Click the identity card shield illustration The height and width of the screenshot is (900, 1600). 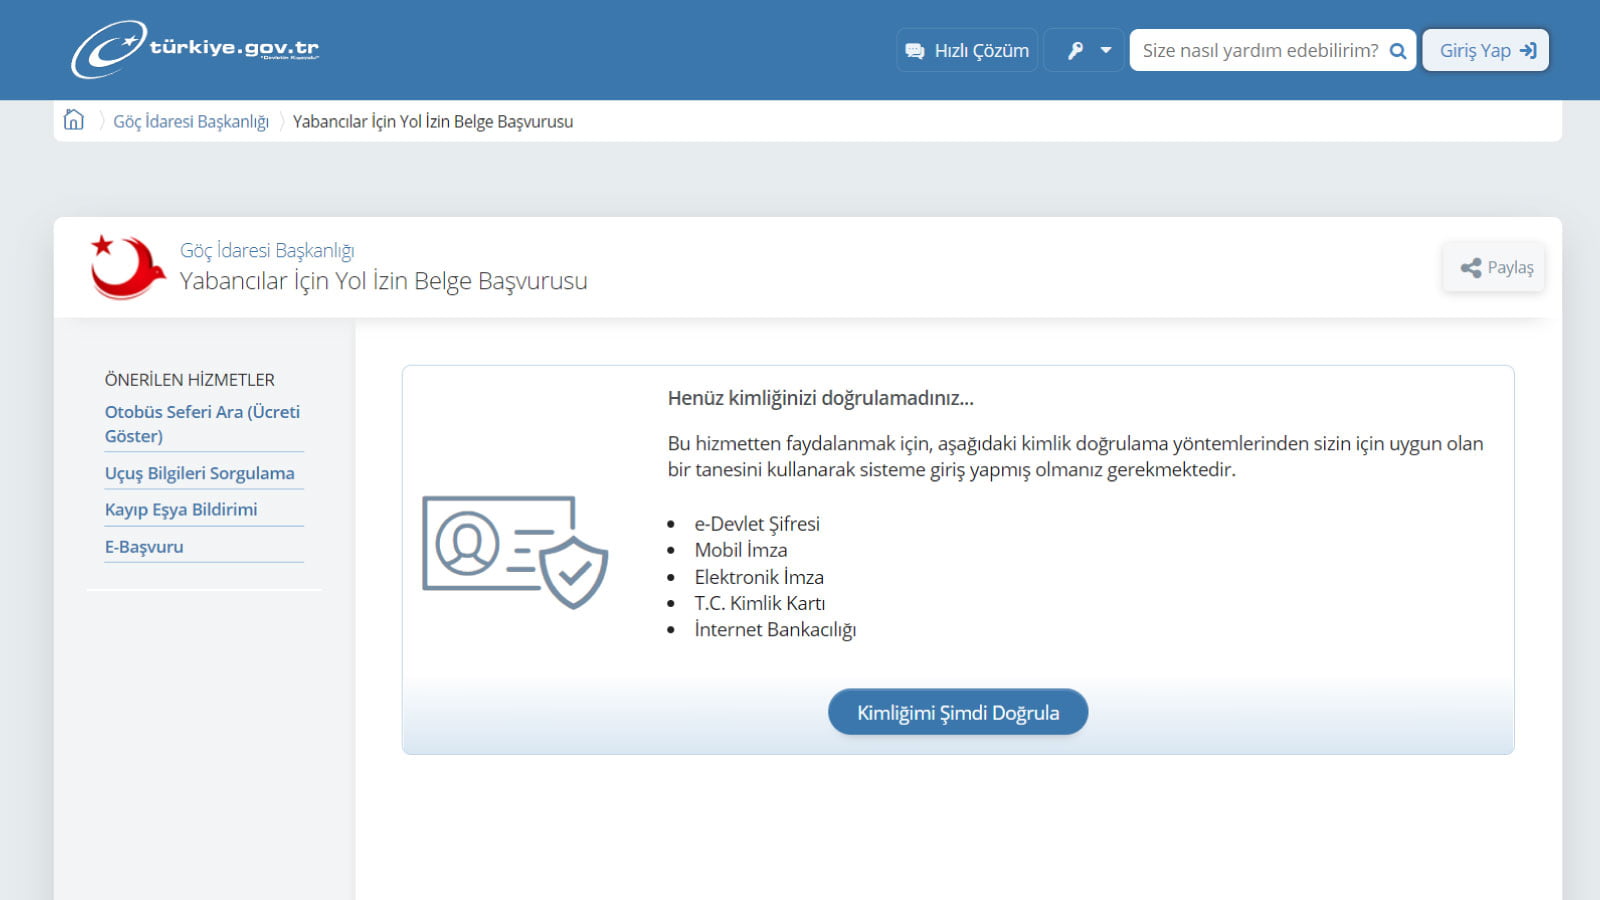(x=515, y=551)
